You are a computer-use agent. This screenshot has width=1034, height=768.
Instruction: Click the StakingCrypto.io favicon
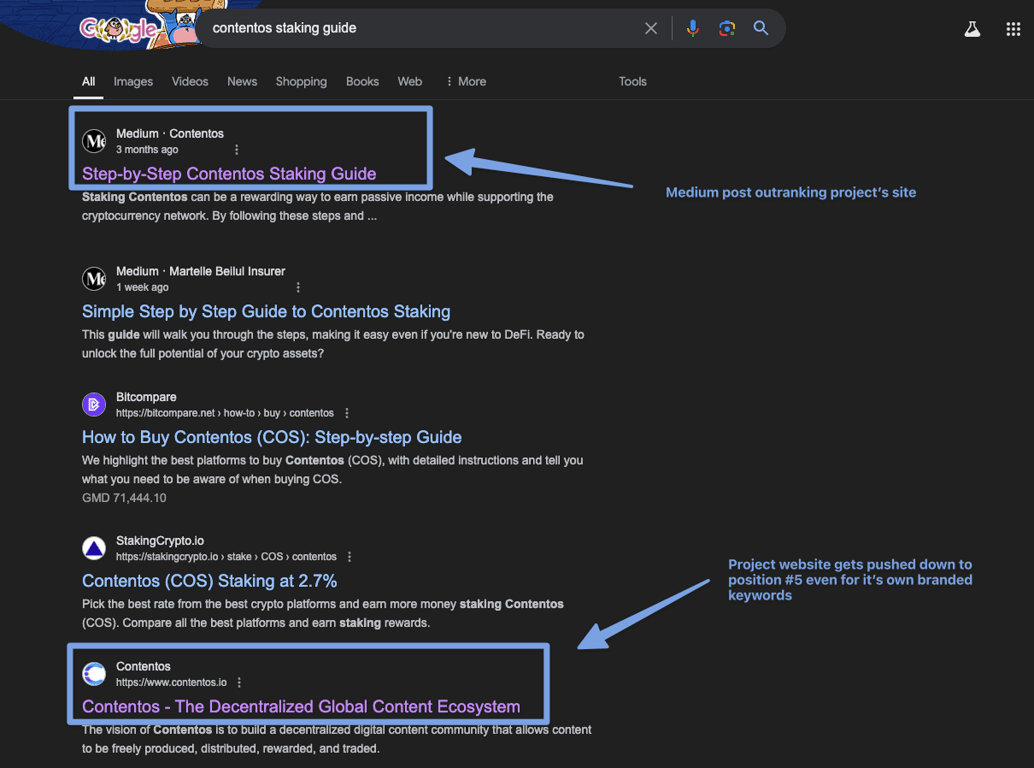[94, 548]
